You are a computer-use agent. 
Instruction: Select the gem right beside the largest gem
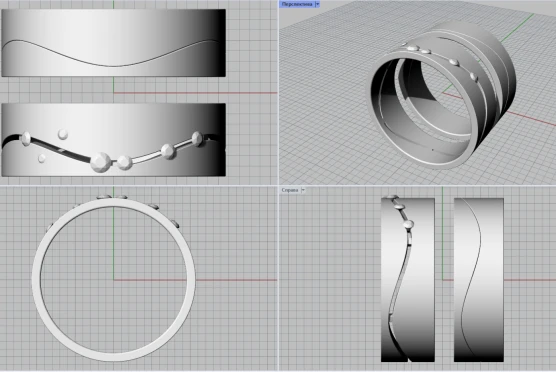(x=124, y=162)
